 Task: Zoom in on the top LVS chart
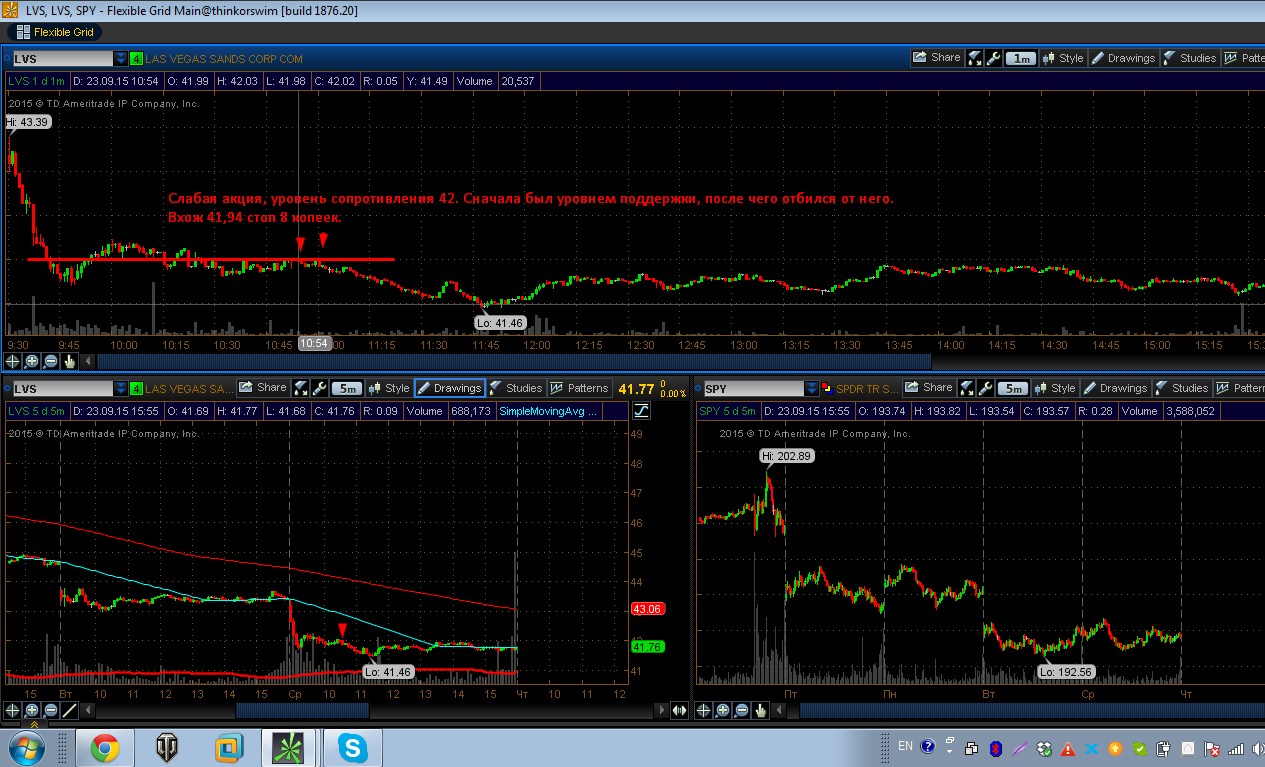[33, 361]
